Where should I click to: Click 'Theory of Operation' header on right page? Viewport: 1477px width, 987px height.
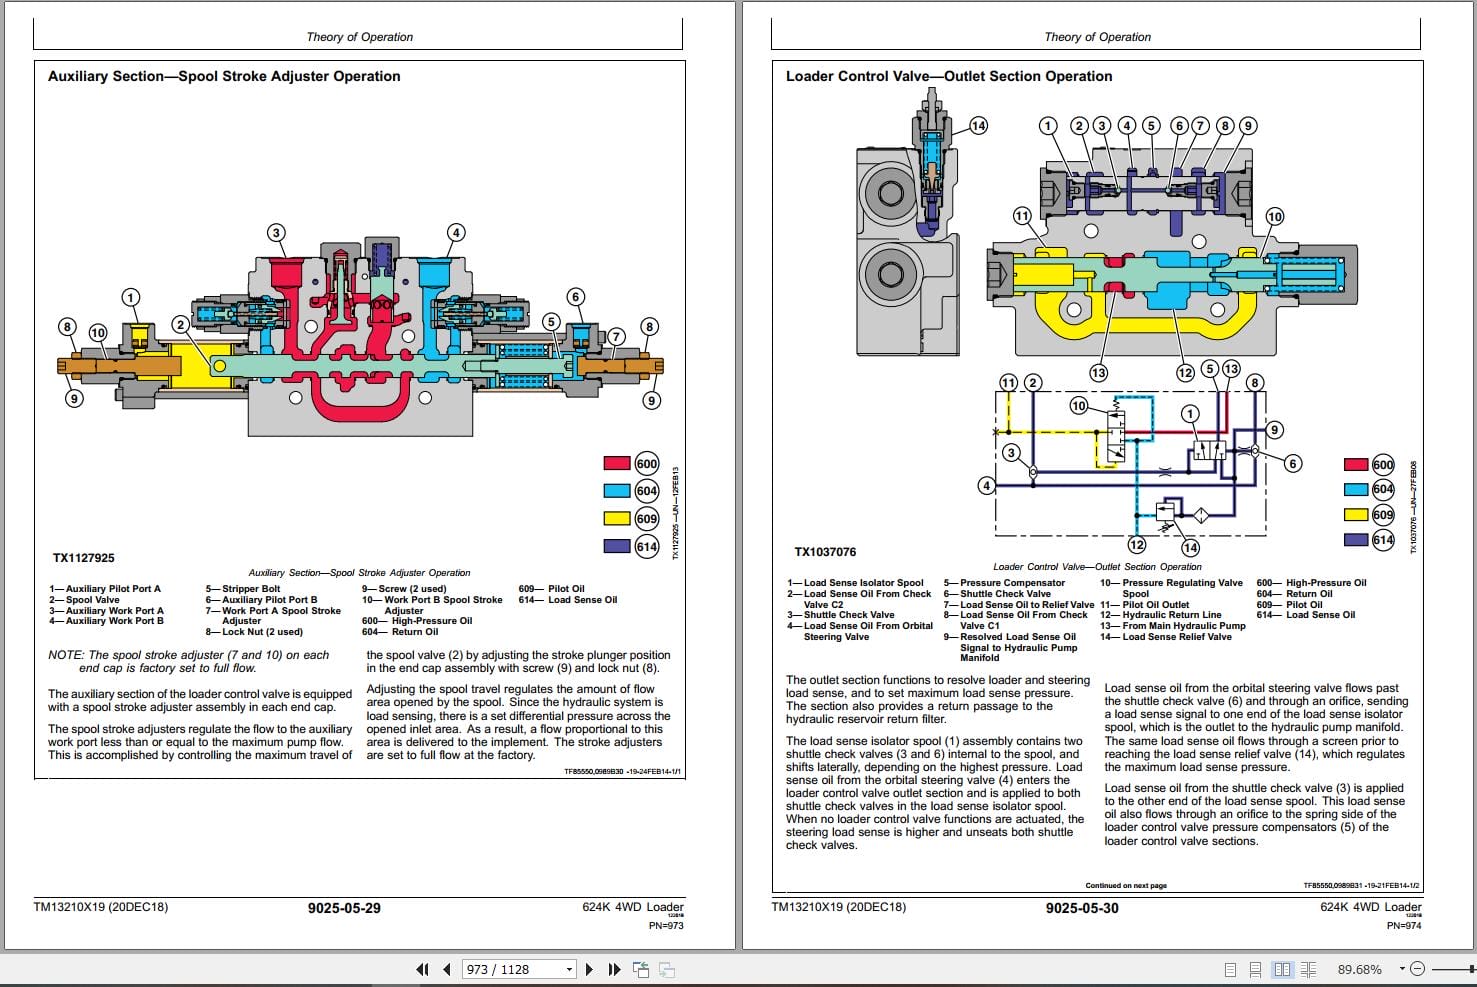[x=1097, y=37]
